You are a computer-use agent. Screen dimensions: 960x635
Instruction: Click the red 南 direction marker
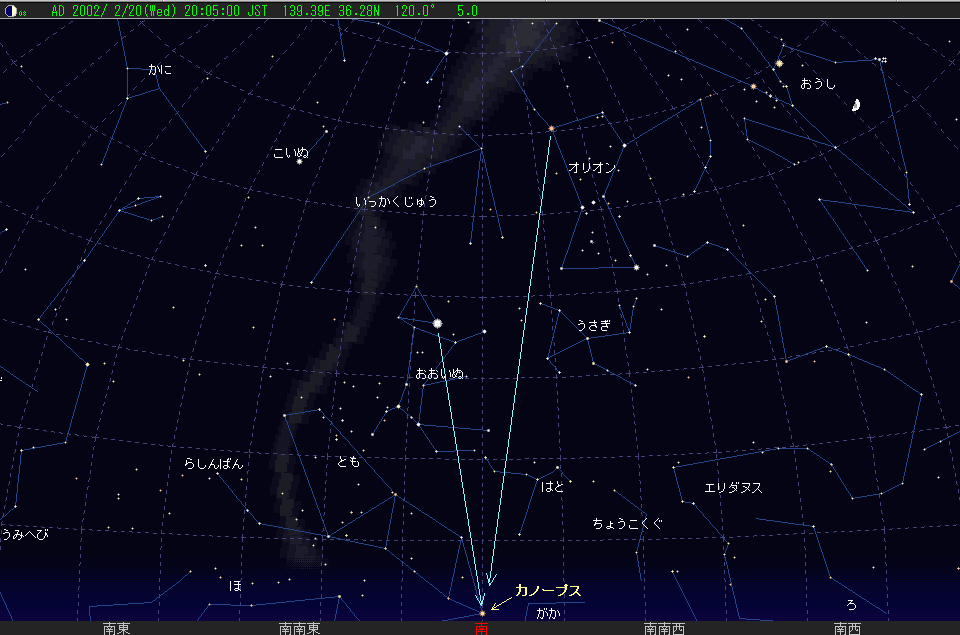point(481,628)
